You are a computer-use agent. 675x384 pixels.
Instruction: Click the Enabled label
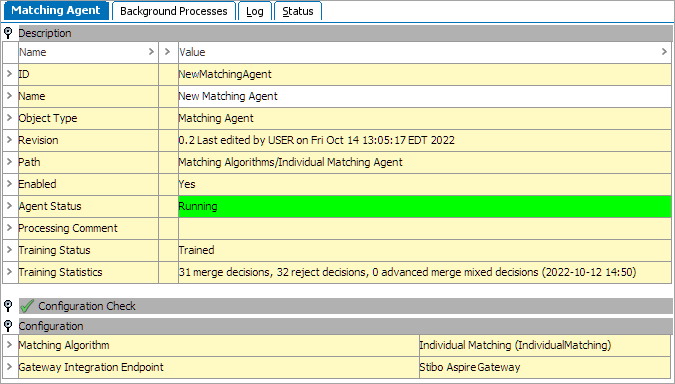pos(37,184)
